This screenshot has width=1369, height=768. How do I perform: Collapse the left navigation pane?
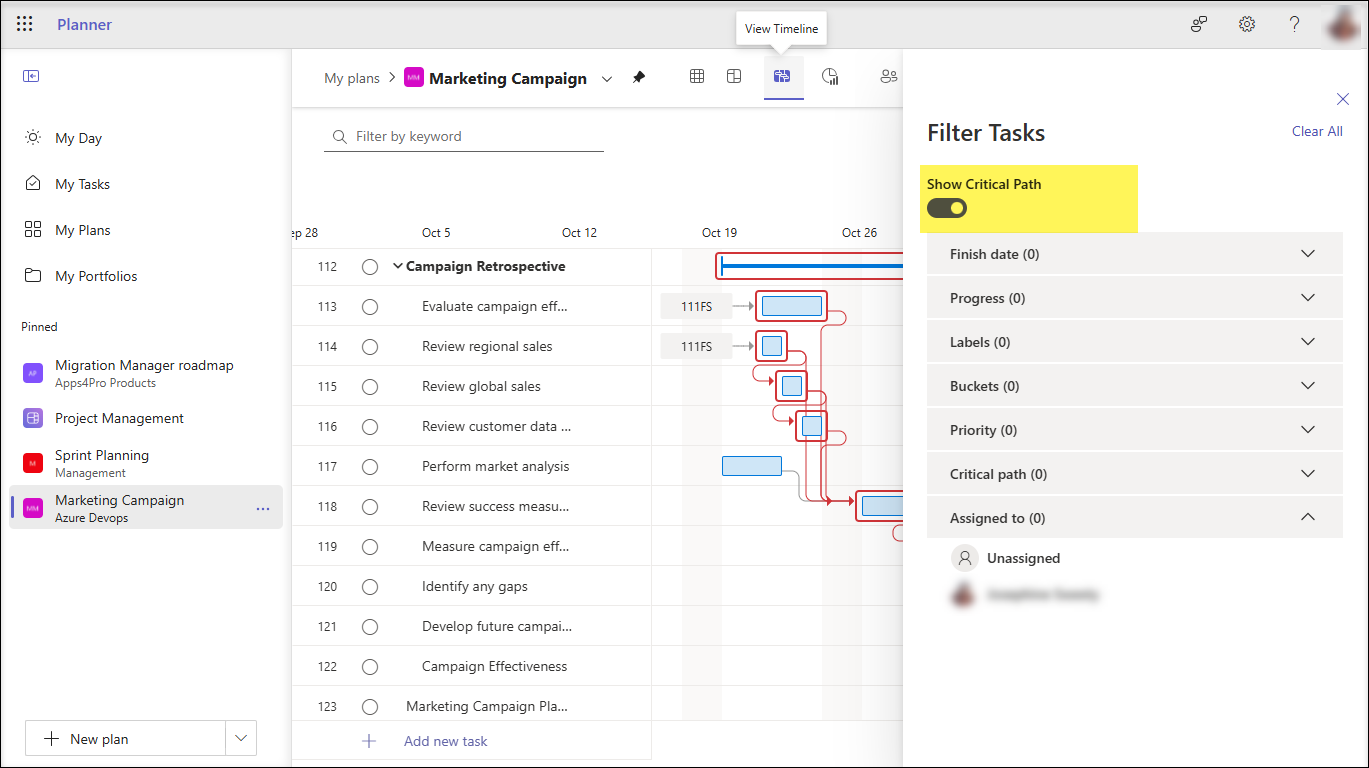coord(30,75)
